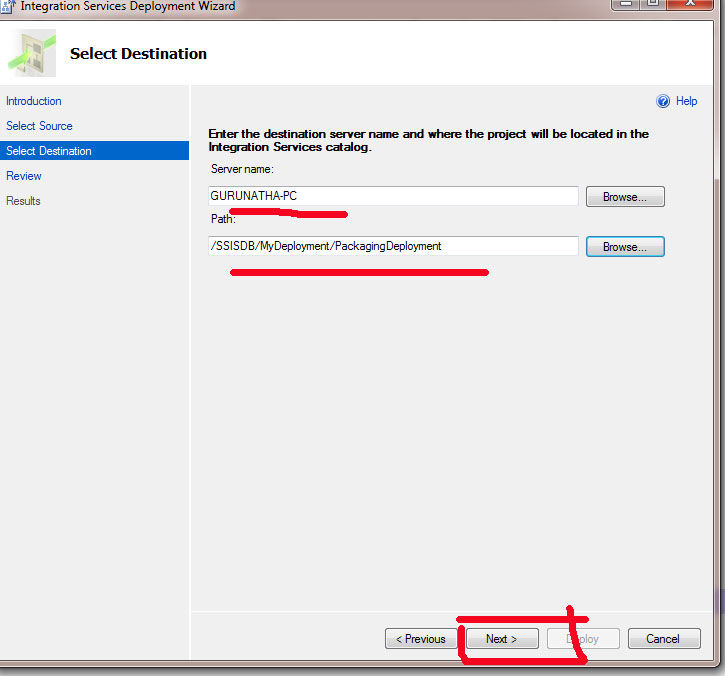Click the Next button
Screen dimensions: 725x676
(502, 639)
